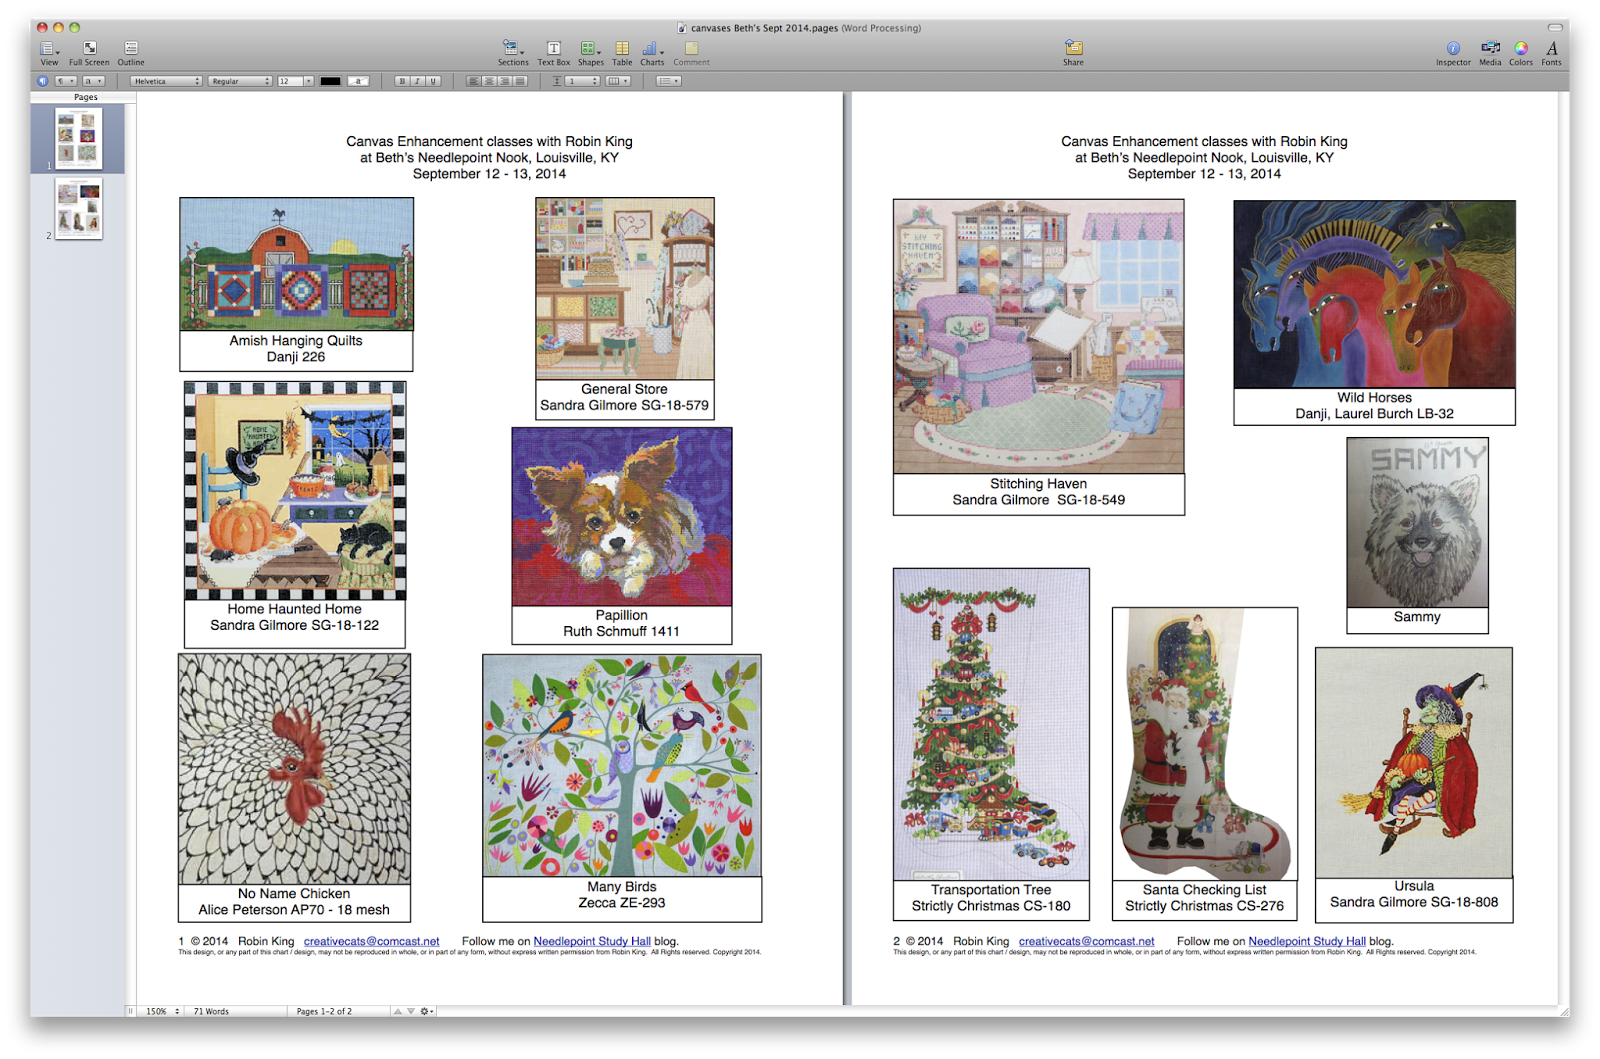The width and height of the screenshot is (1600, 1059).
Task: Open the Fonts panel
Action: click(x=1551, y=53)
